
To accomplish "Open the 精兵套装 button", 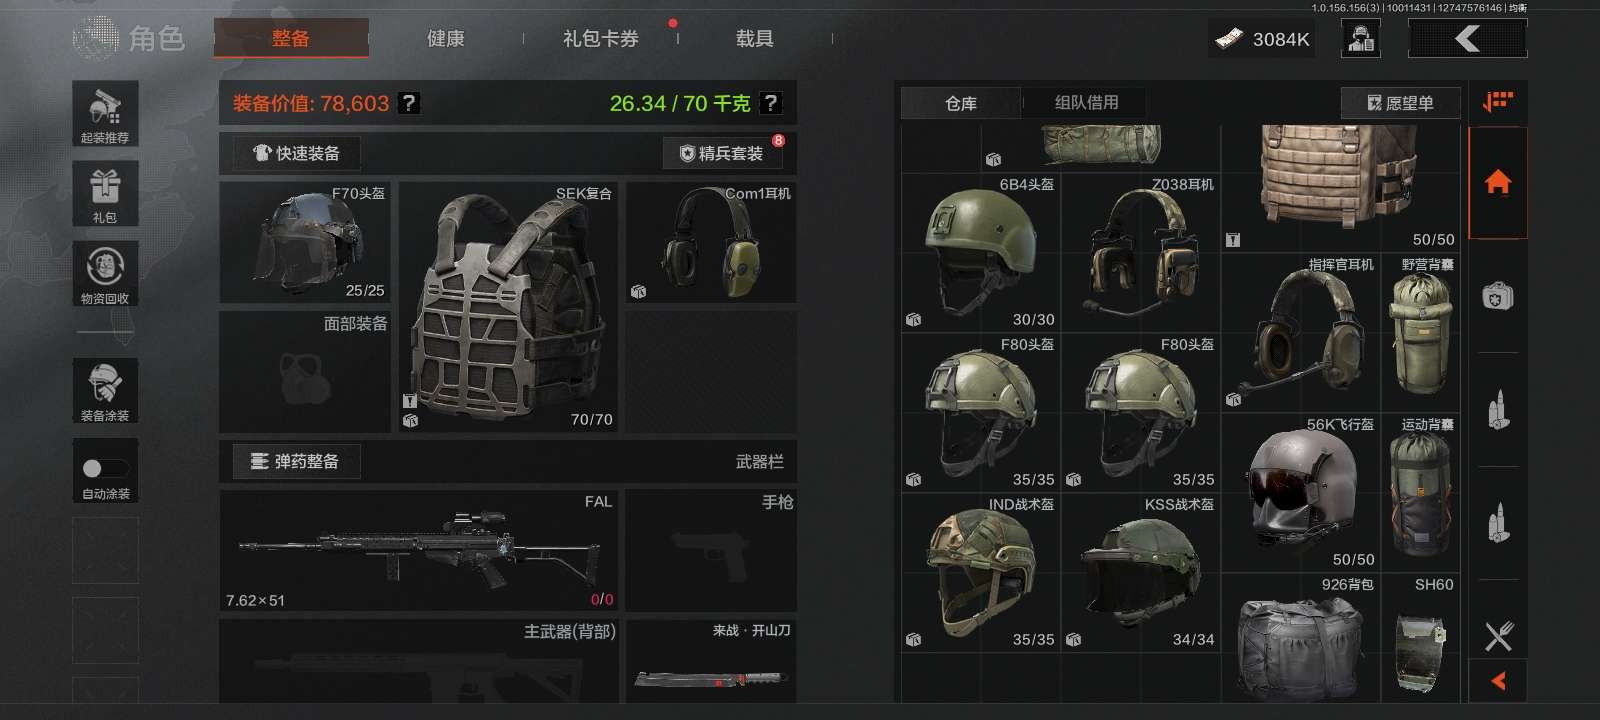I will (x=722, y=153).
